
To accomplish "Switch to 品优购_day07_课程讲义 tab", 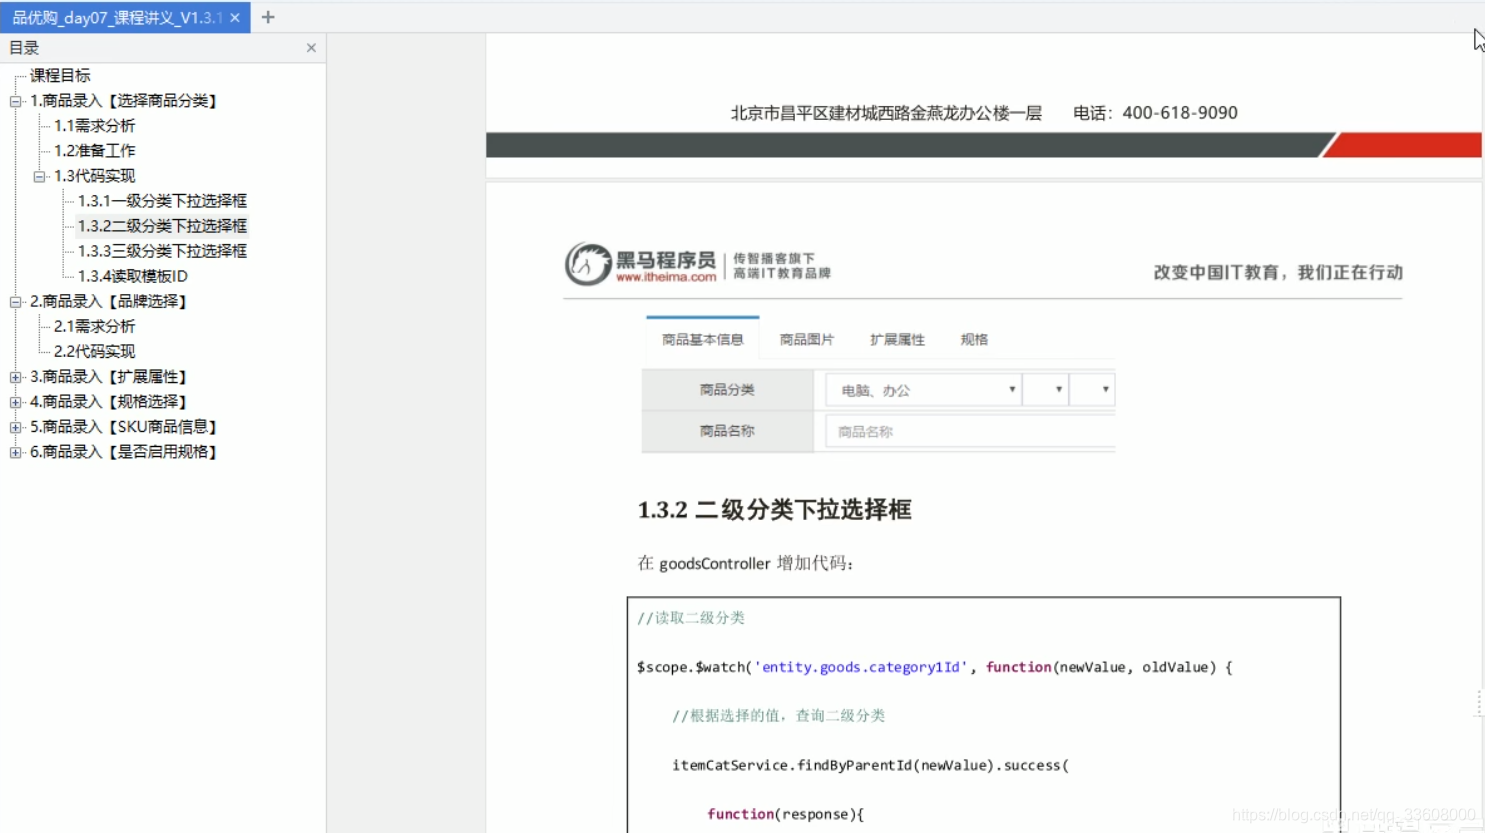I will tap(117, 18).
